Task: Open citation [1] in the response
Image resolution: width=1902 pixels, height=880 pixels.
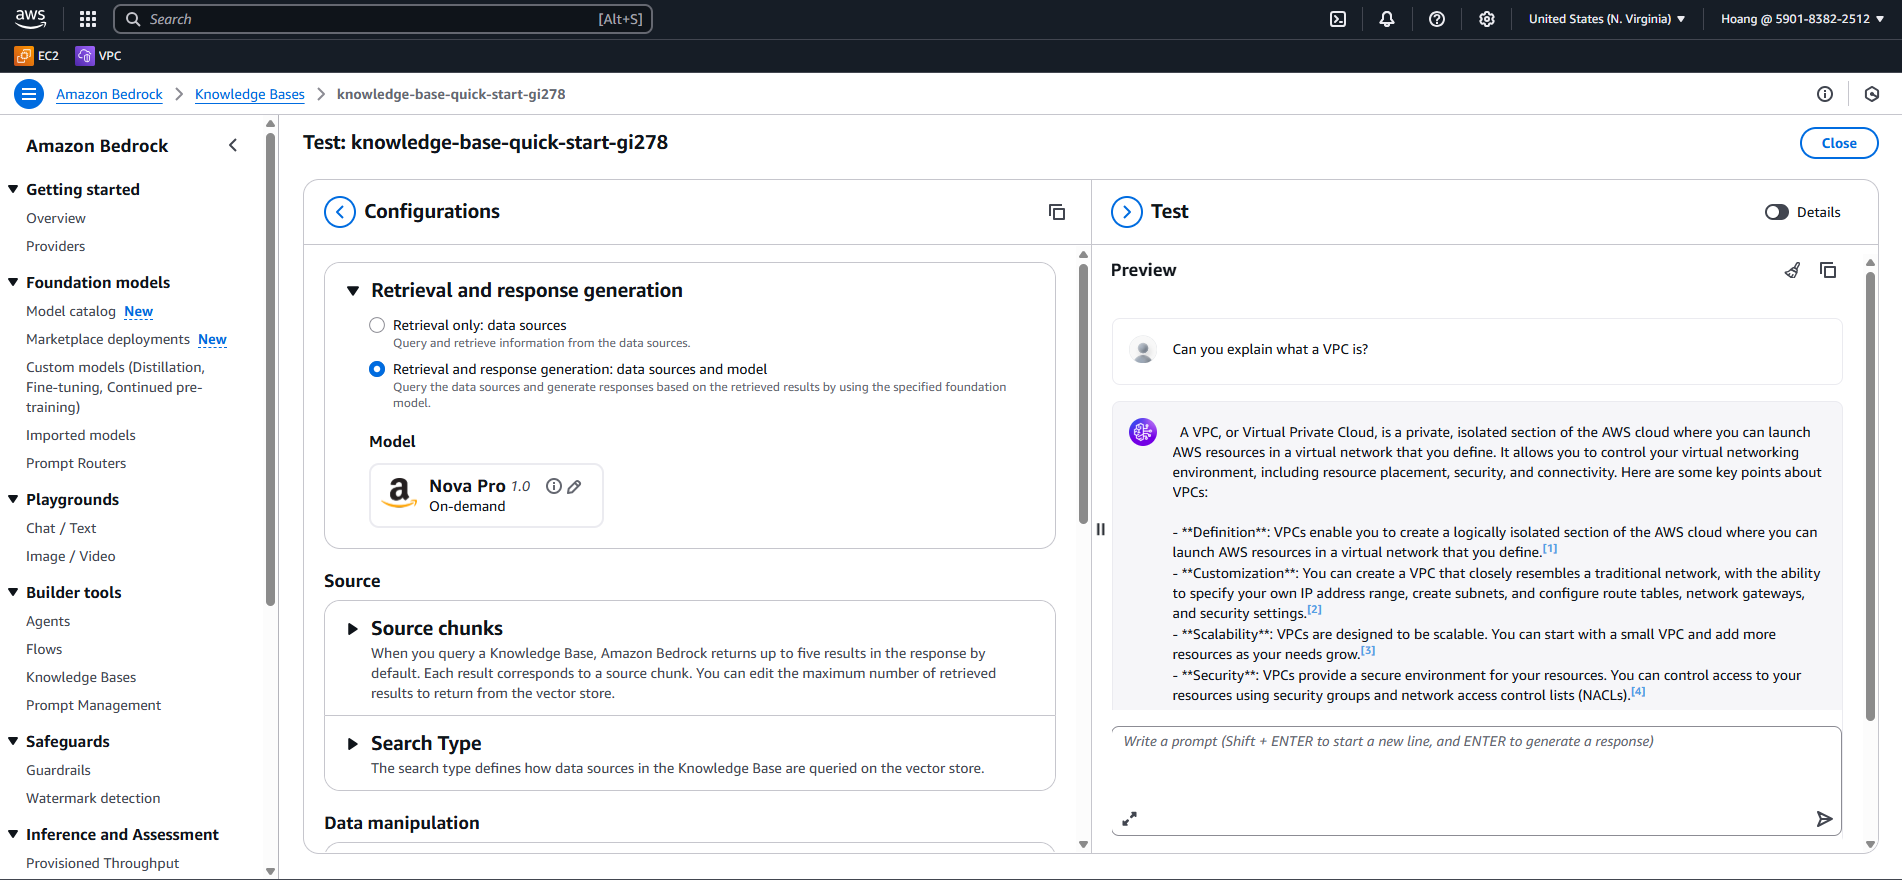Action: [x=1550, y=548]
